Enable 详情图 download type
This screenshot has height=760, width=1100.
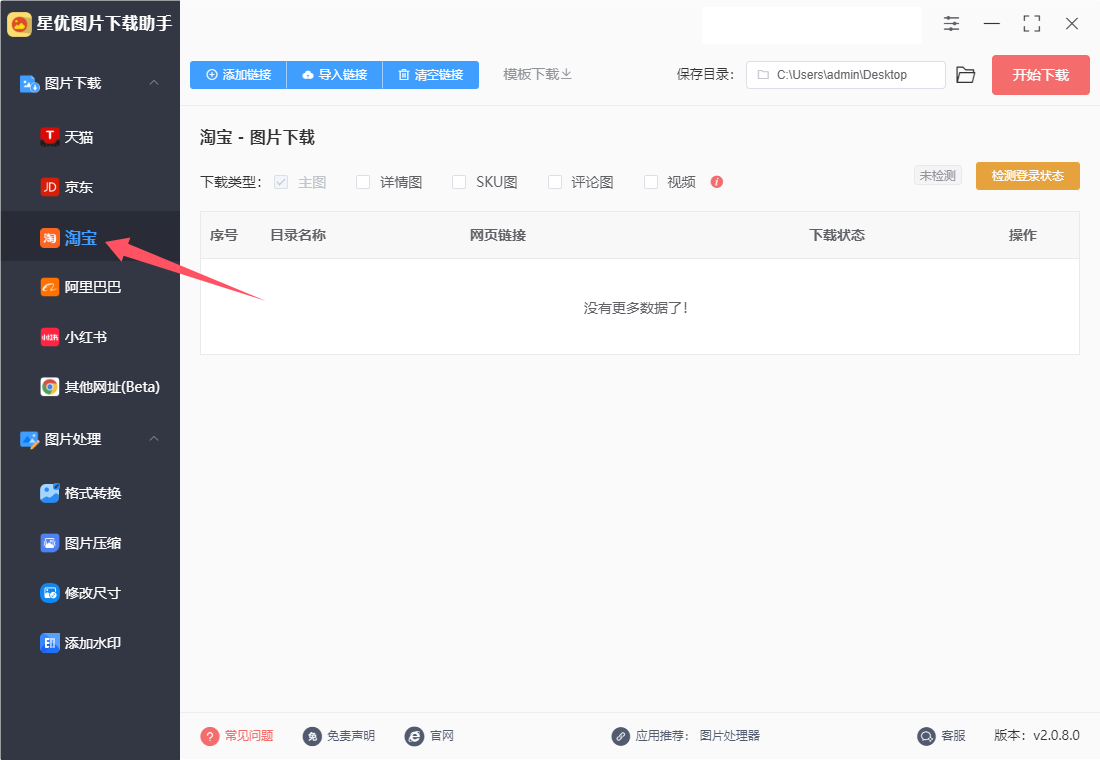click(x=363, y=182)
